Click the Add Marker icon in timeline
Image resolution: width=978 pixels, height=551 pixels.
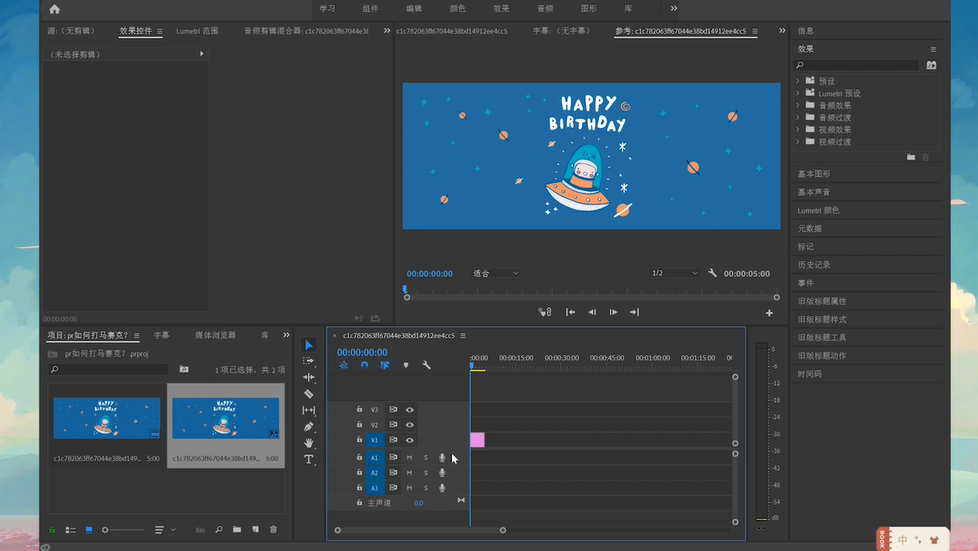(x=405, y=365)
